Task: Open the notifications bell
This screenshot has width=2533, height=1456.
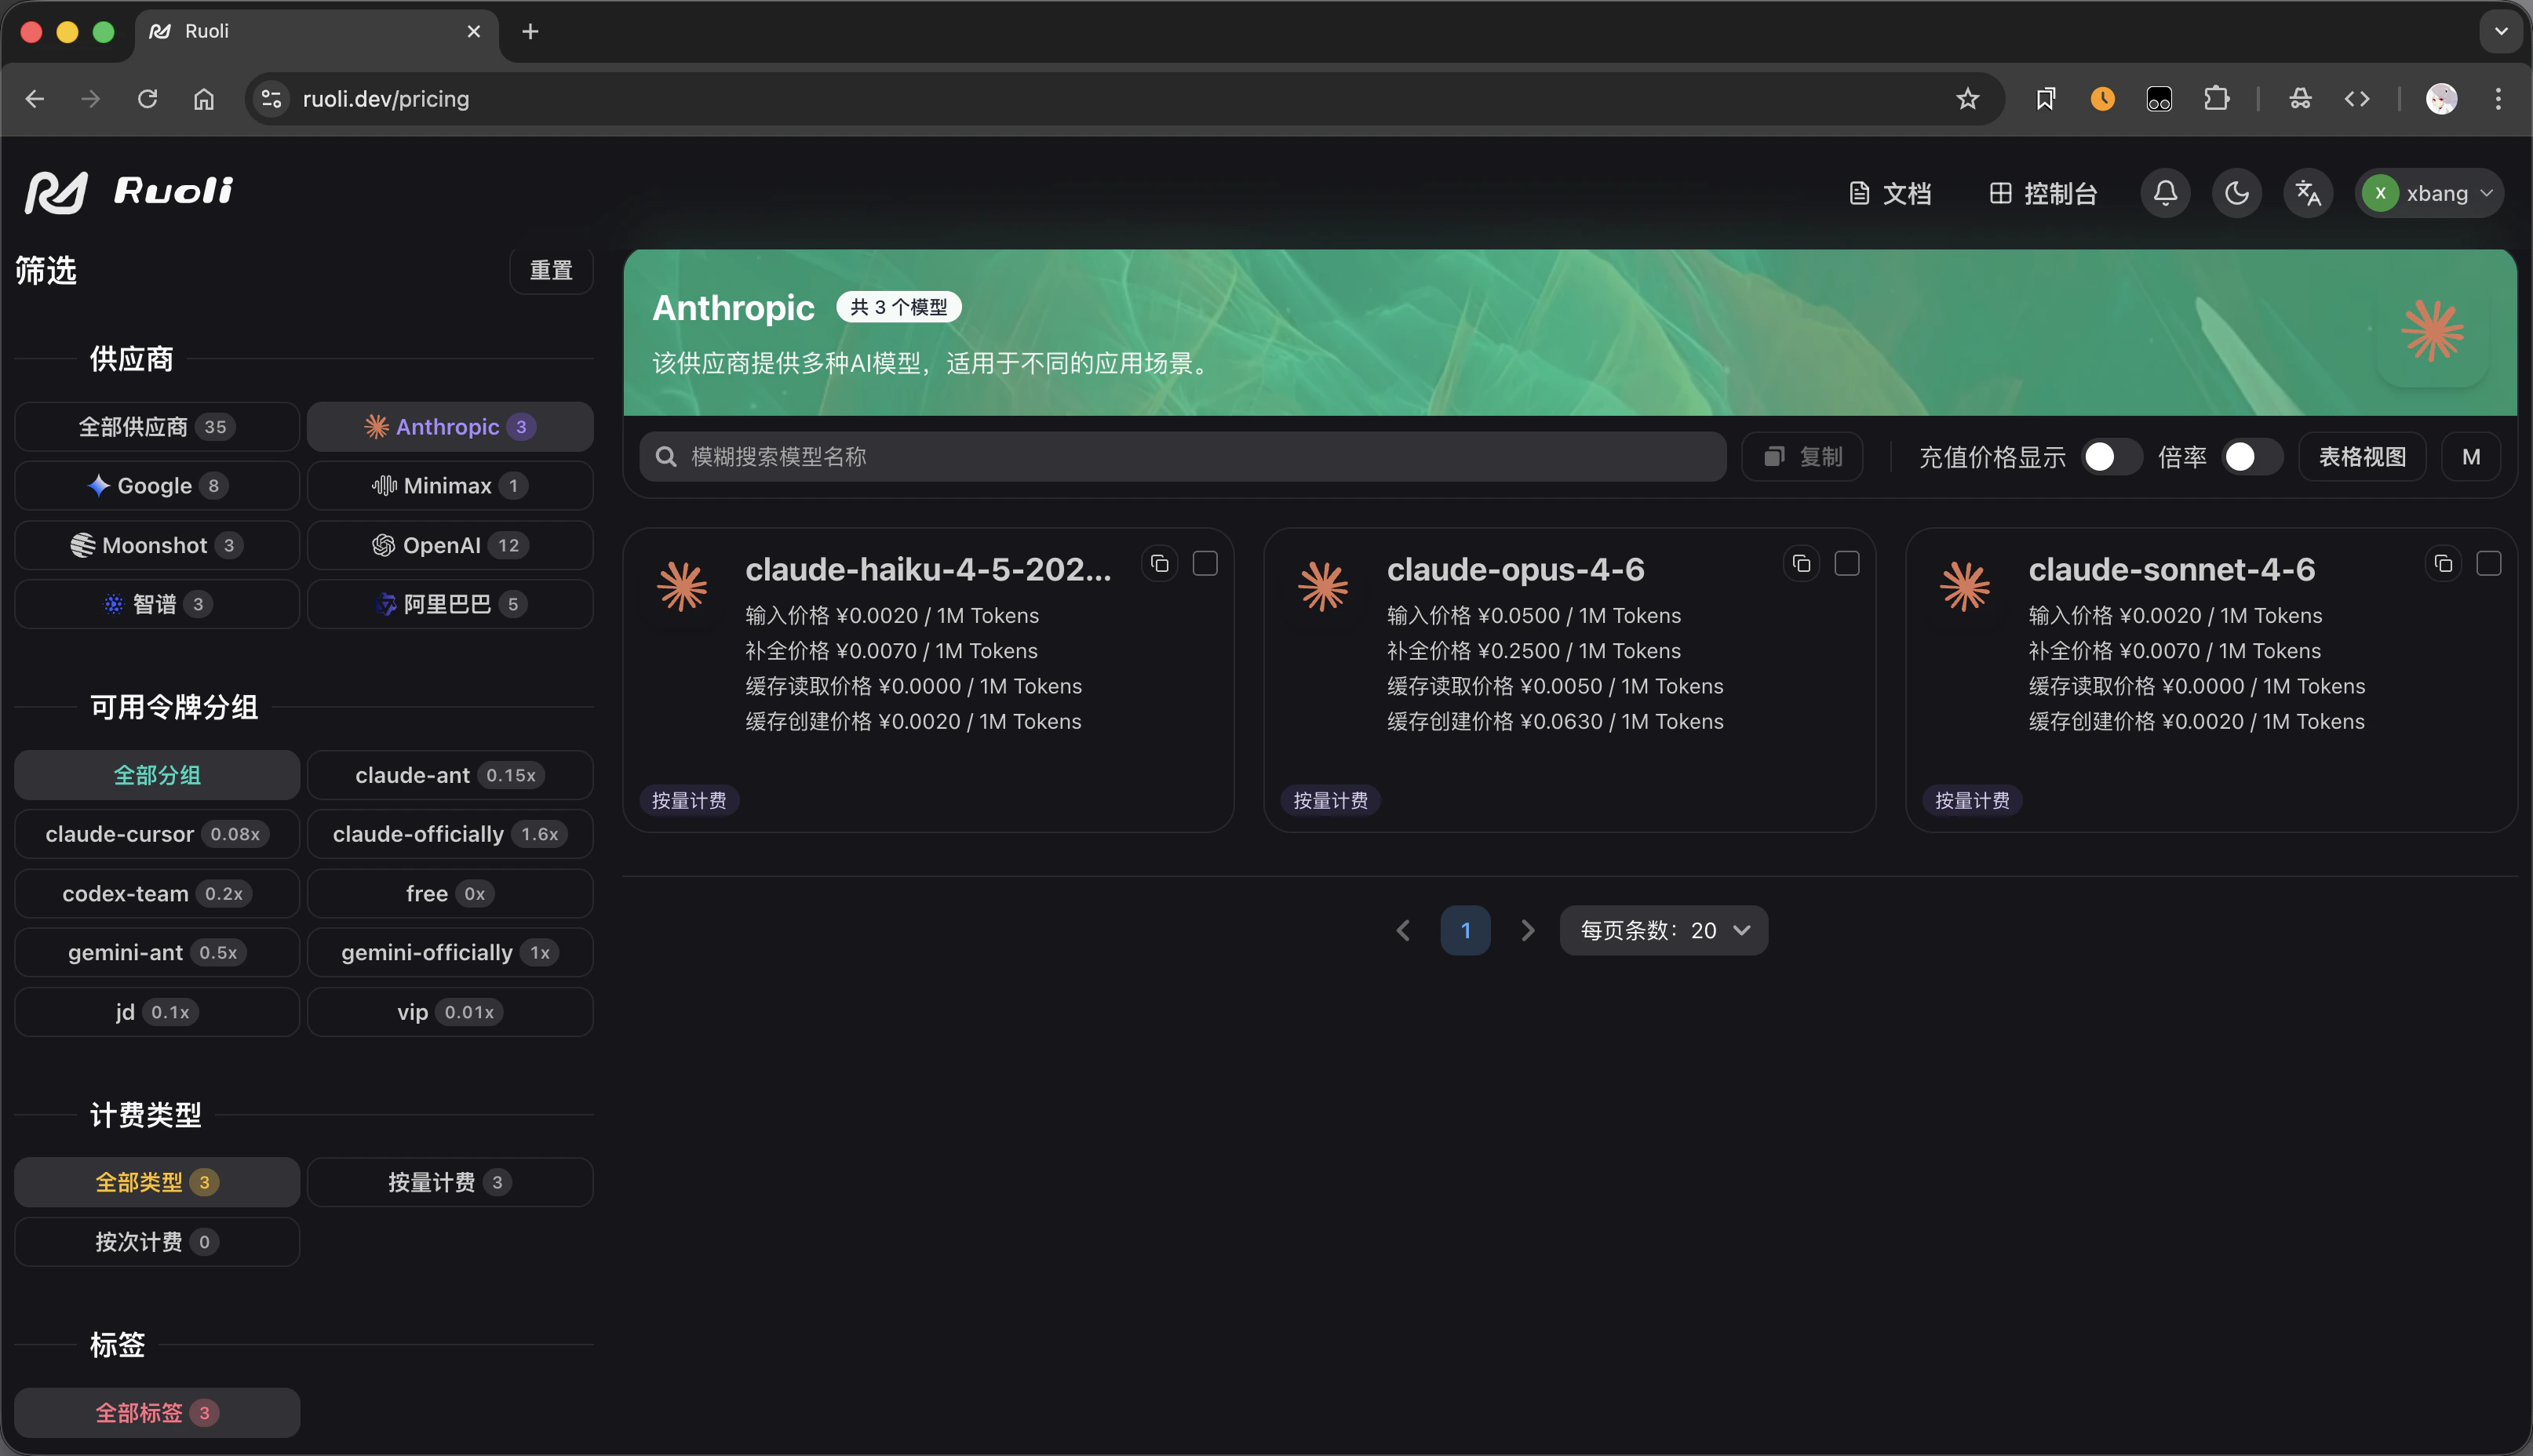Action: [2165, 193]
